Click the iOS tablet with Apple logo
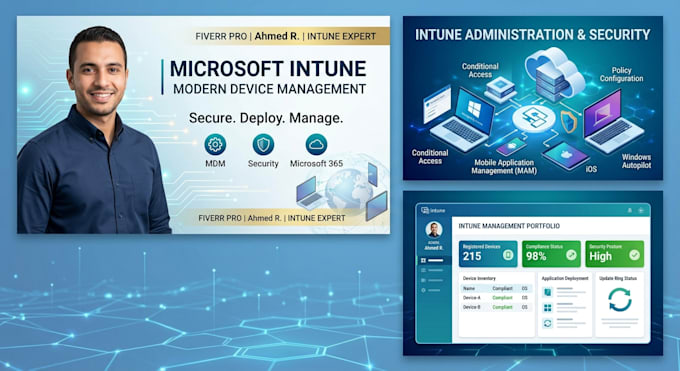680x371 pixels. [x=566, y=155]
